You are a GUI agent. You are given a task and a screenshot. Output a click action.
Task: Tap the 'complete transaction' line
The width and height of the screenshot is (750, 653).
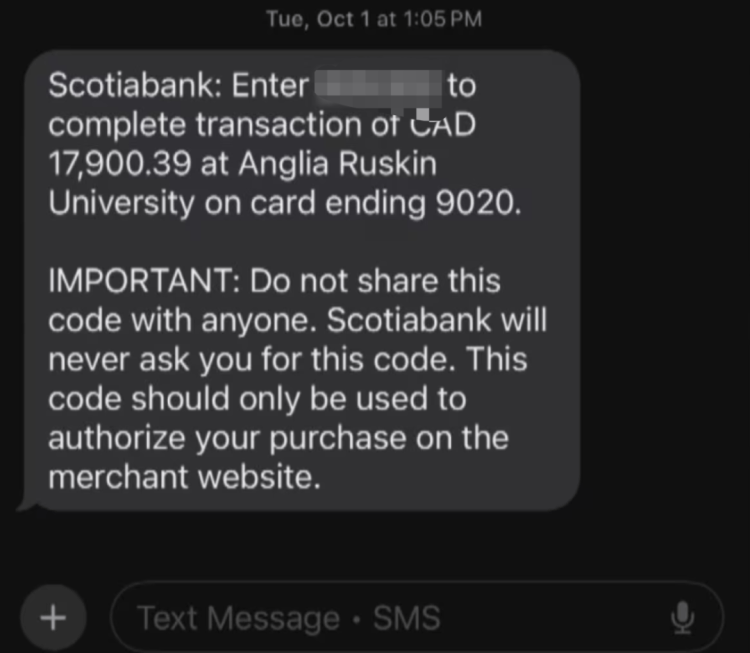click(x=207, y=124)
